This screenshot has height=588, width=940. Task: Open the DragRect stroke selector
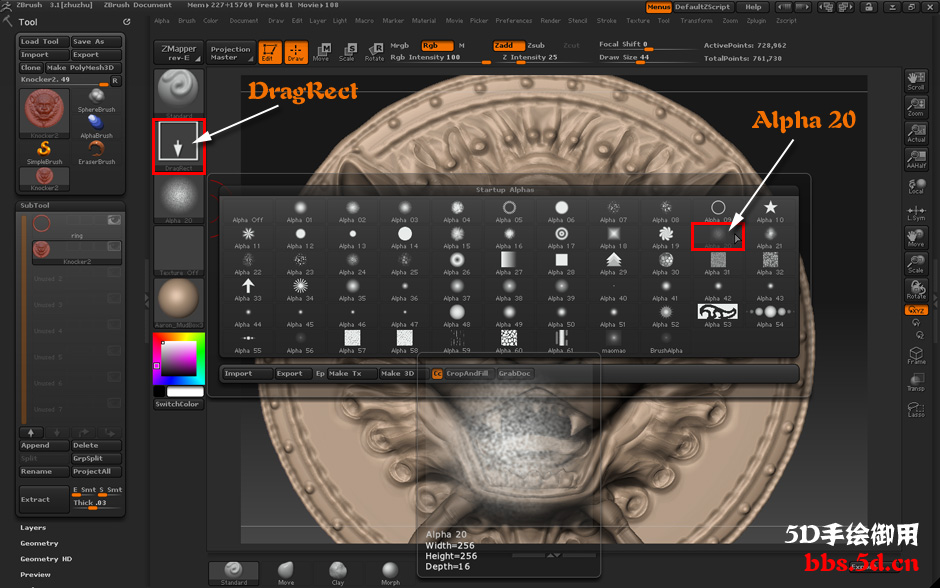[178, 145]
